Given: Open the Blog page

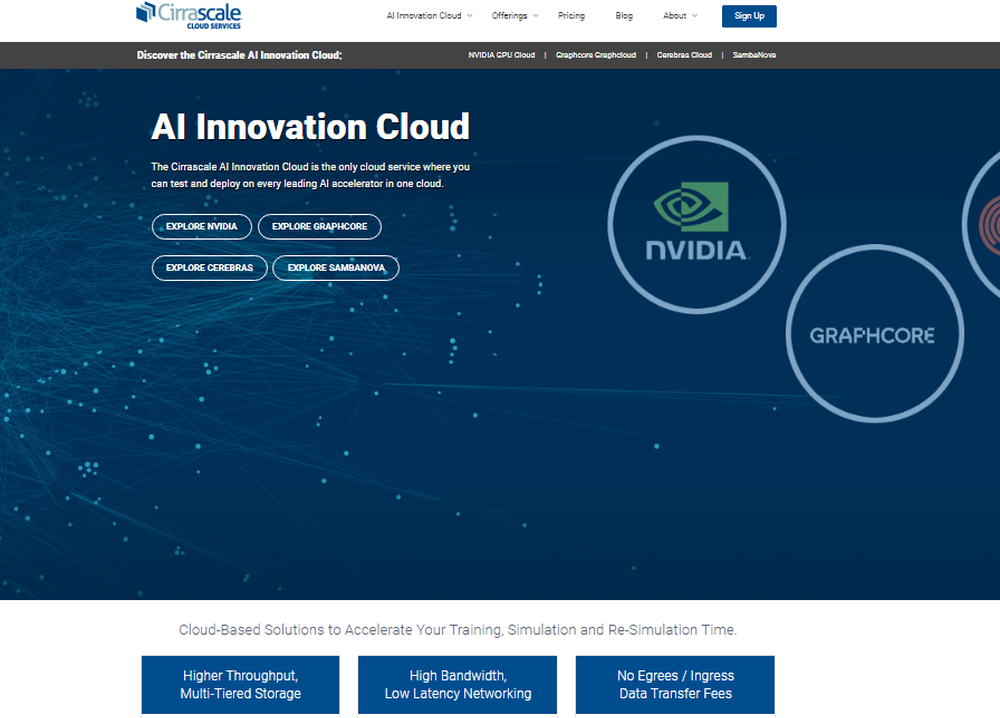Looking at the screenshot, I should click(624, 16).
